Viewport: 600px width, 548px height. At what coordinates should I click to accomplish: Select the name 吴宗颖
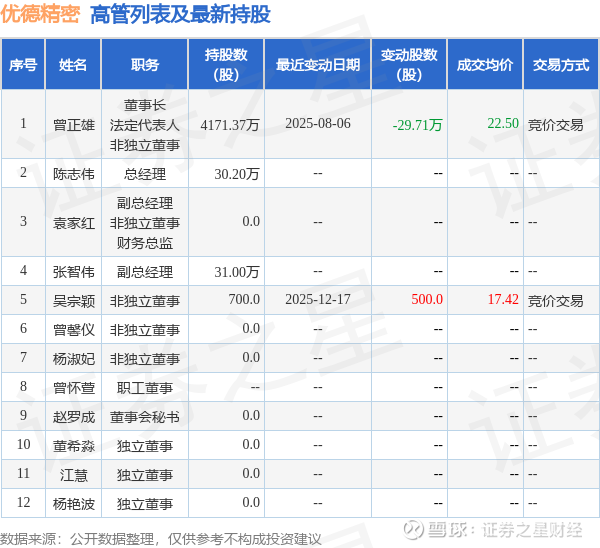(x=73, y=301)
